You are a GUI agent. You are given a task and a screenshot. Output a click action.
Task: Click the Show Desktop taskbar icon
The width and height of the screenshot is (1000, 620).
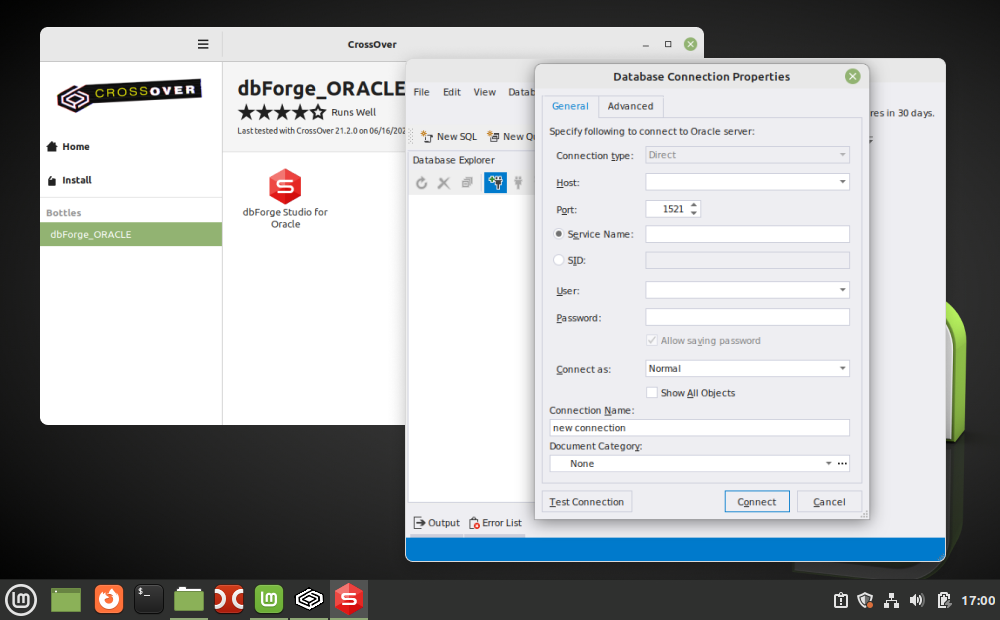pyautogui.click(x=66, y=600)
